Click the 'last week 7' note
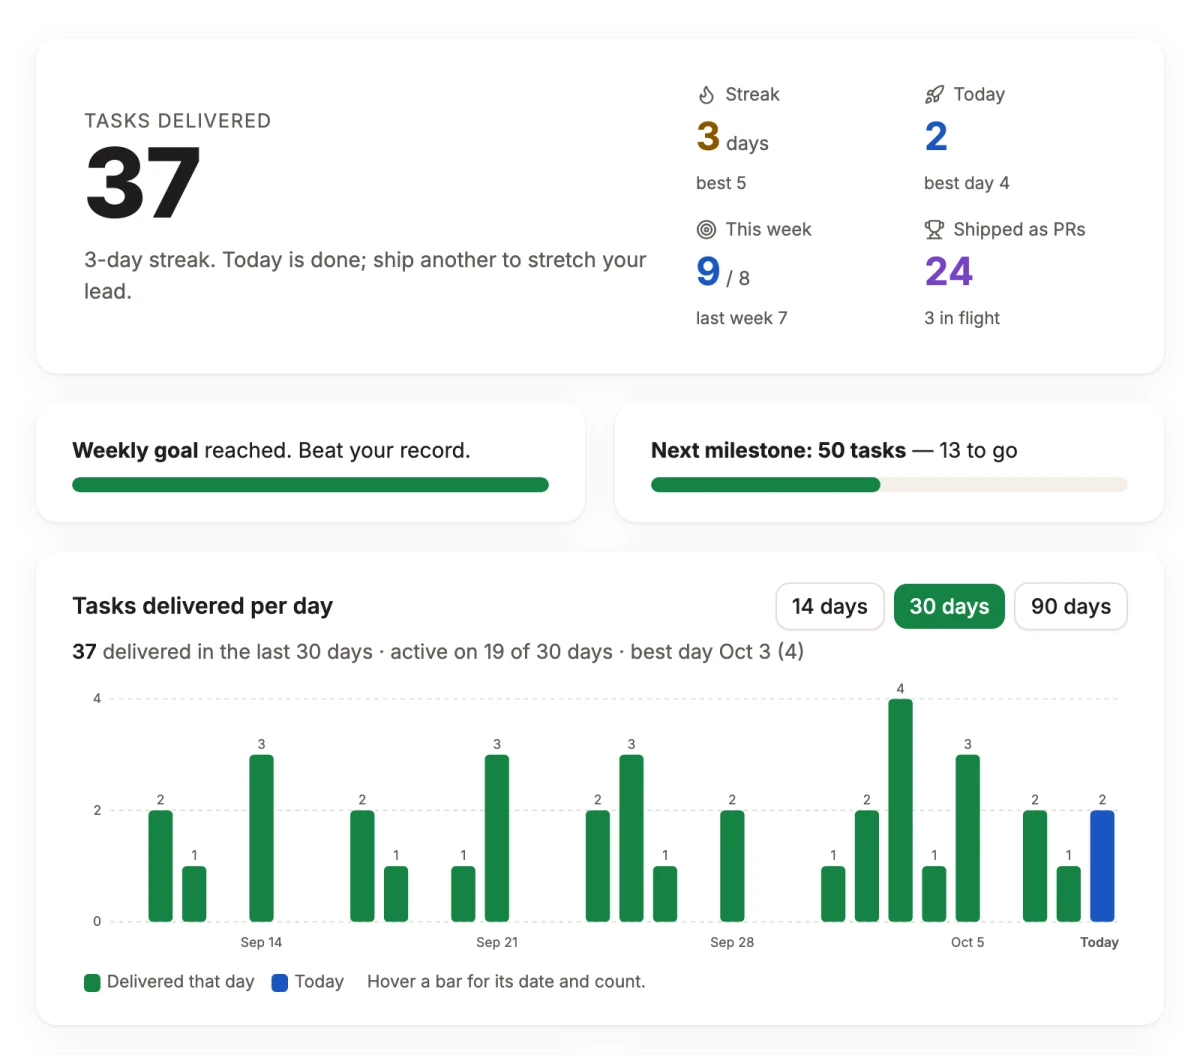This screenshot has width=1200, height=1055. pyautogui.click(x=742, y=318)
